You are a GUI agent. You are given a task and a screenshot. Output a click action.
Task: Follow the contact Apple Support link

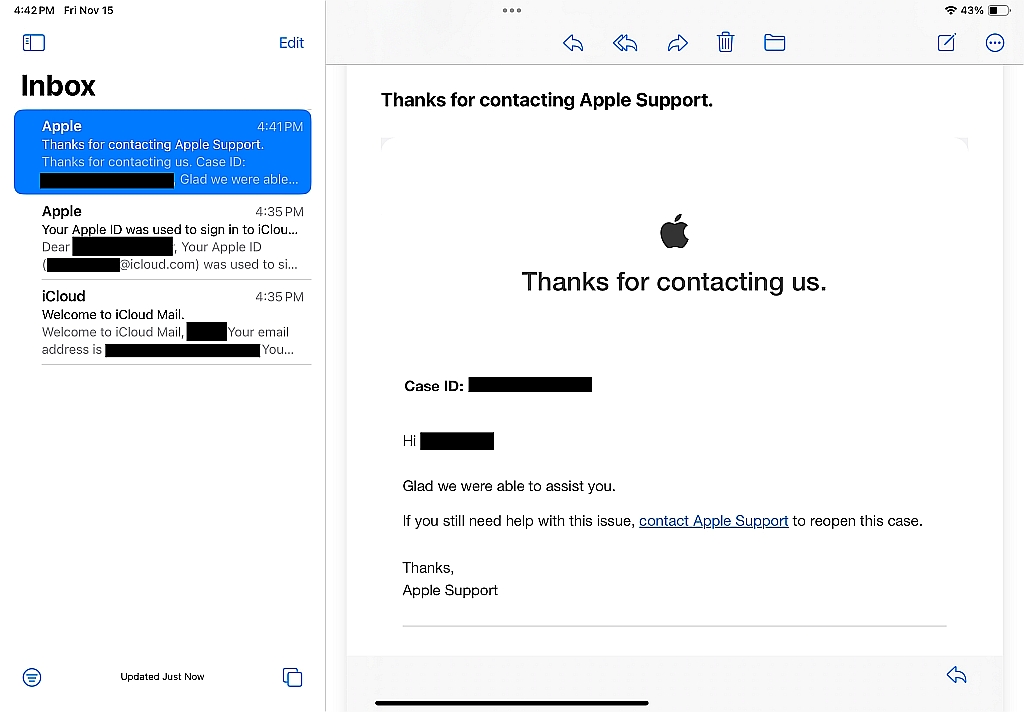(713, 521)
